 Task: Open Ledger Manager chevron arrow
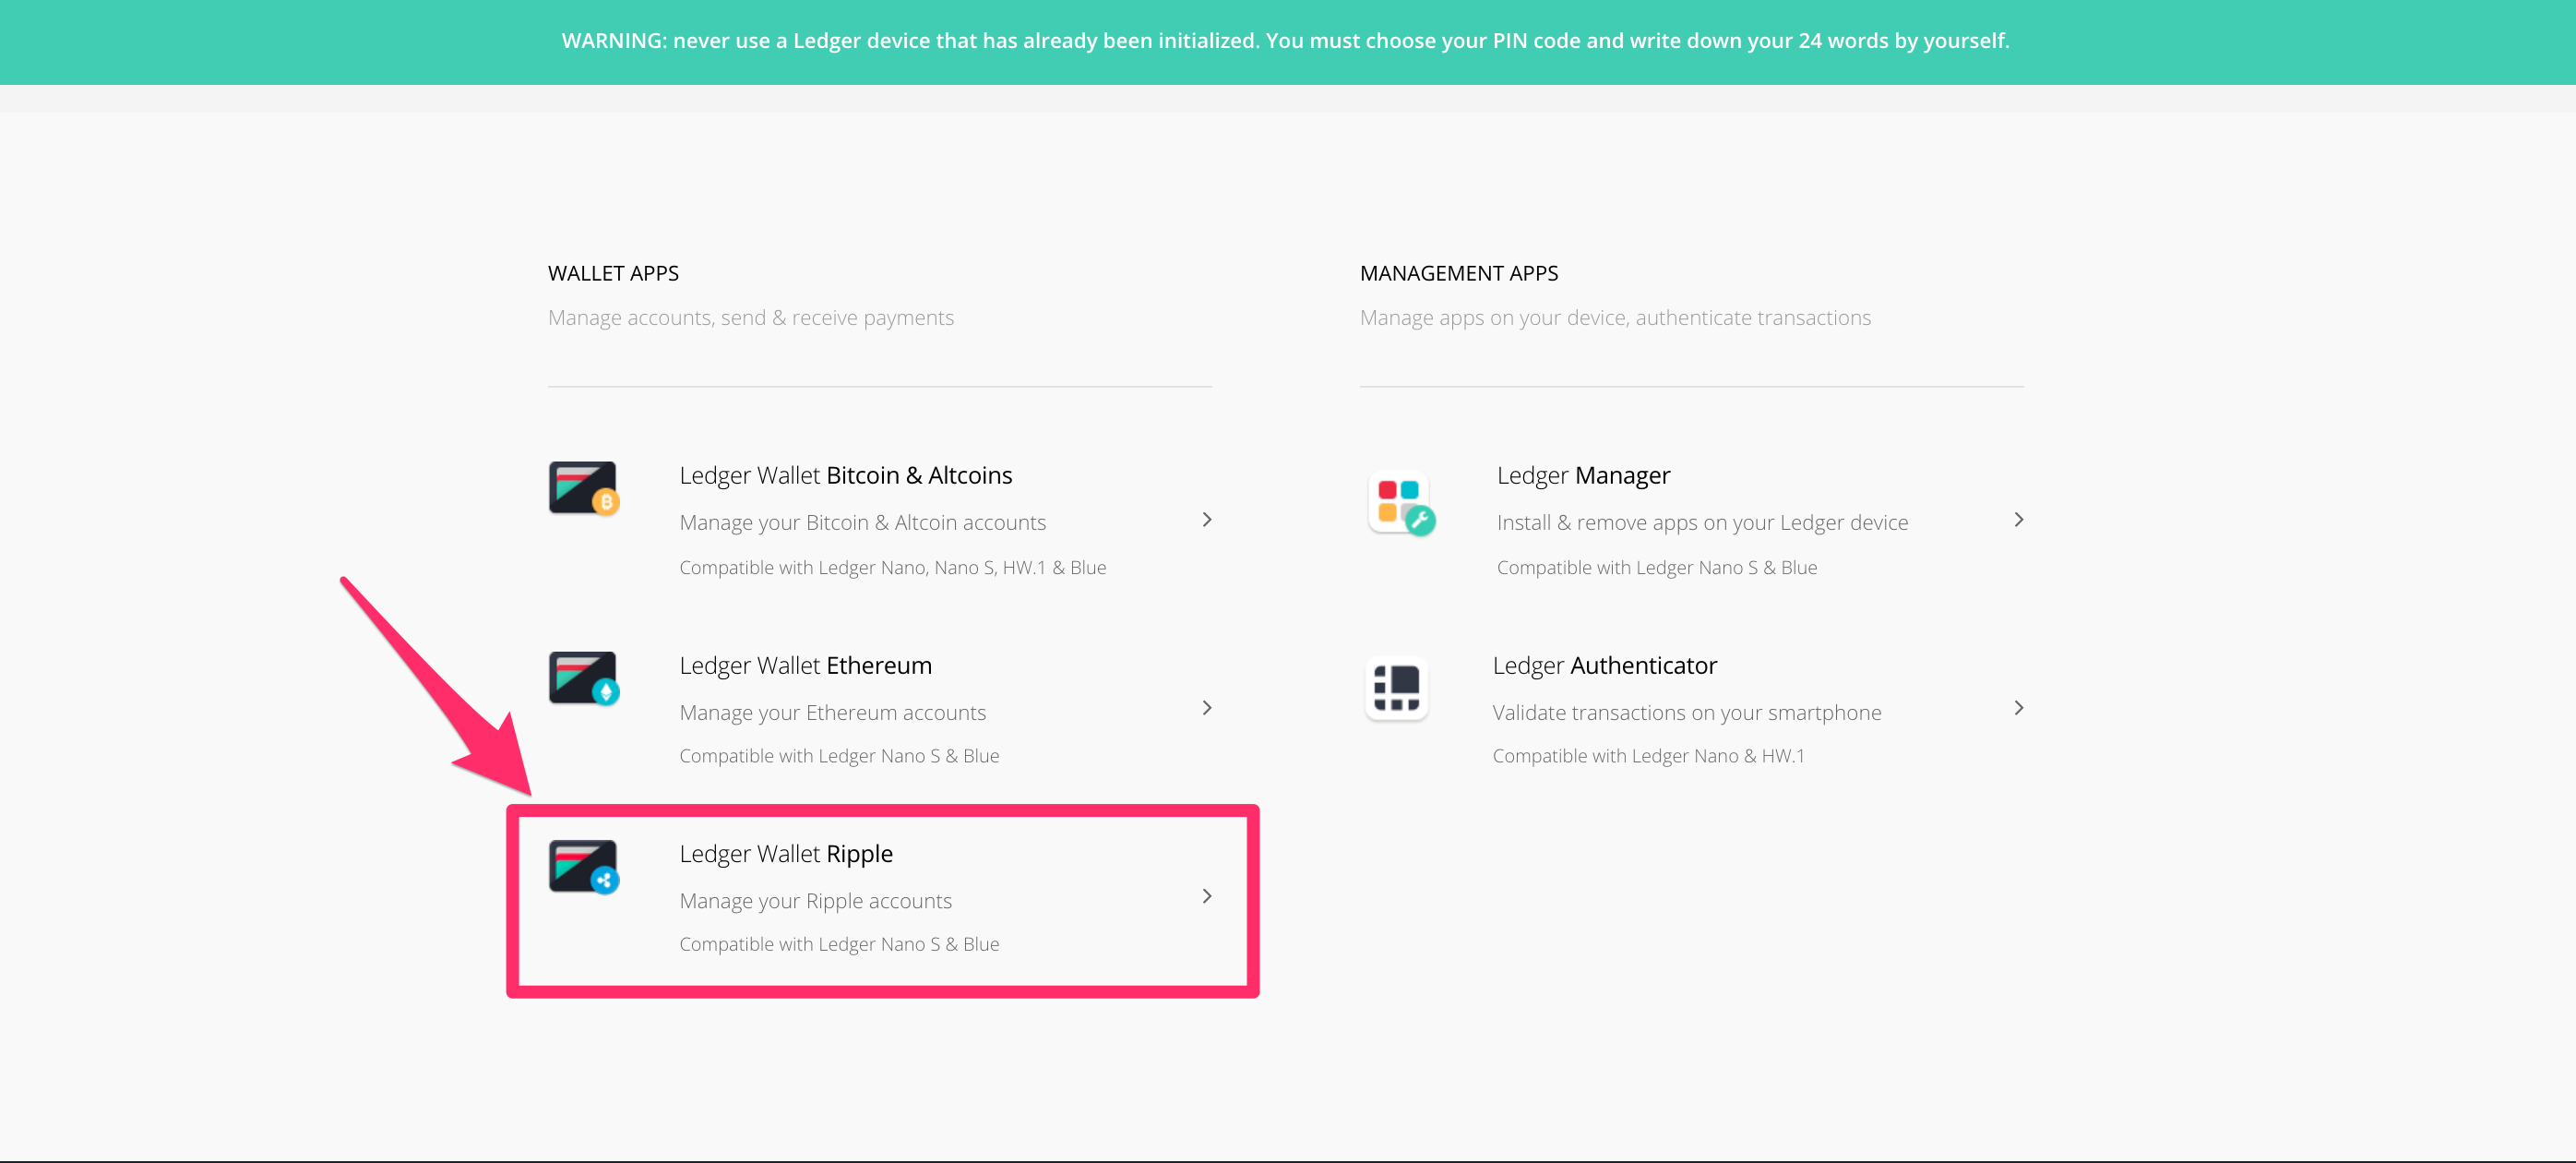click(2018, 519)
